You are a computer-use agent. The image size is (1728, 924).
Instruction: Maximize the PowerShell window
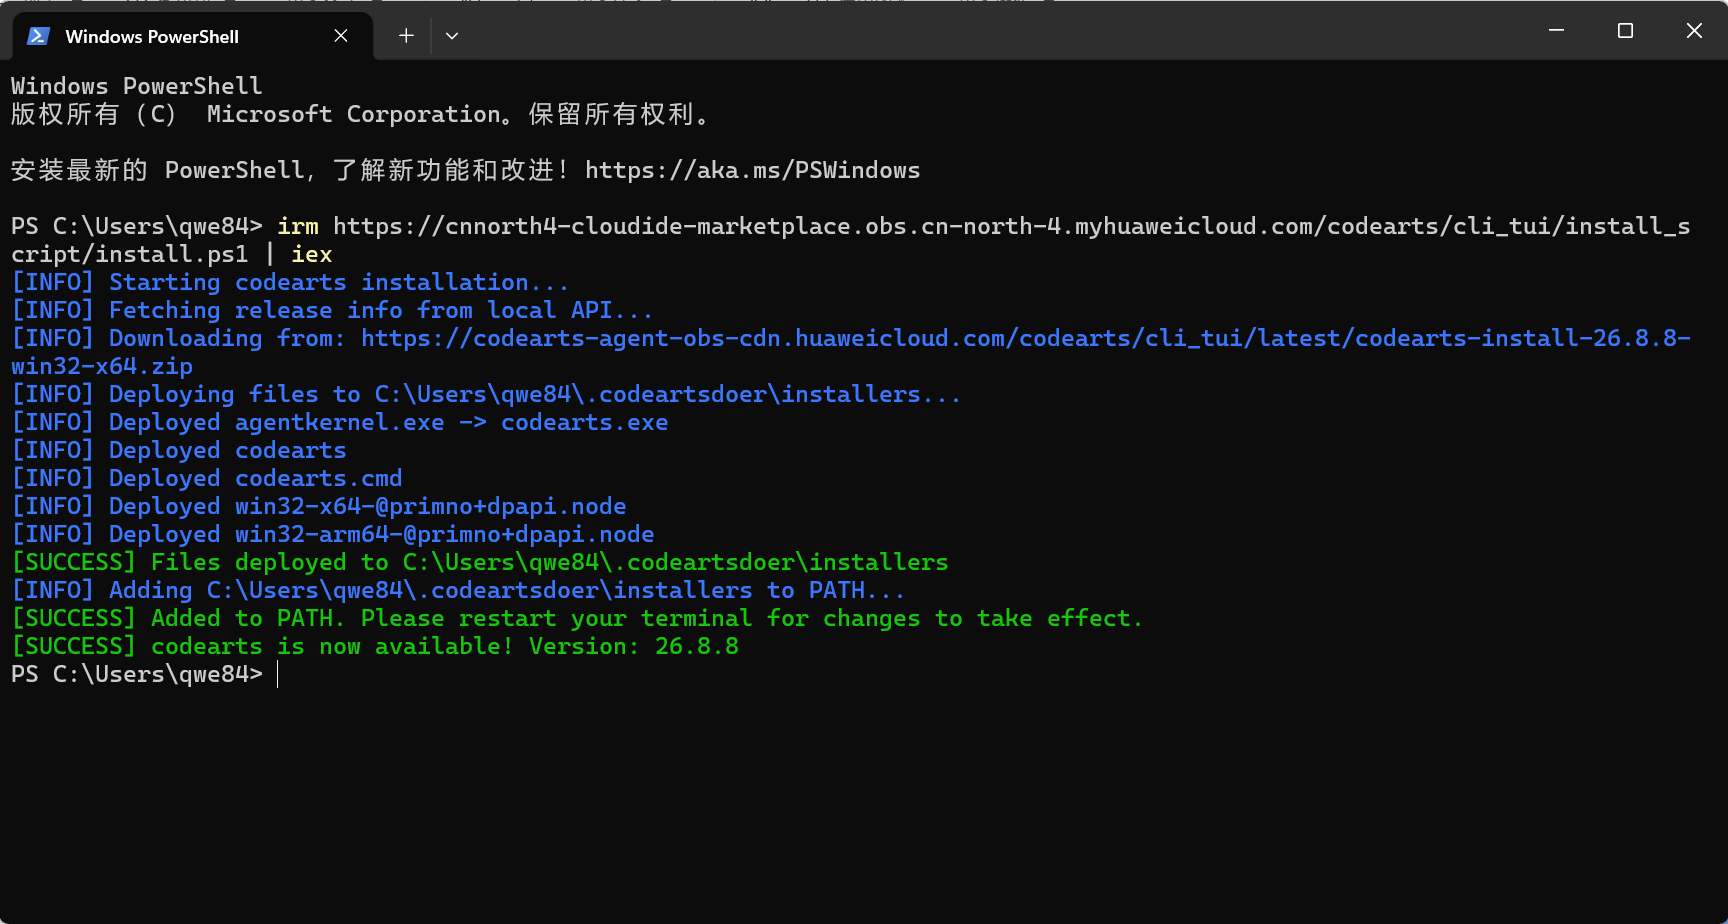pos(1625,31)
